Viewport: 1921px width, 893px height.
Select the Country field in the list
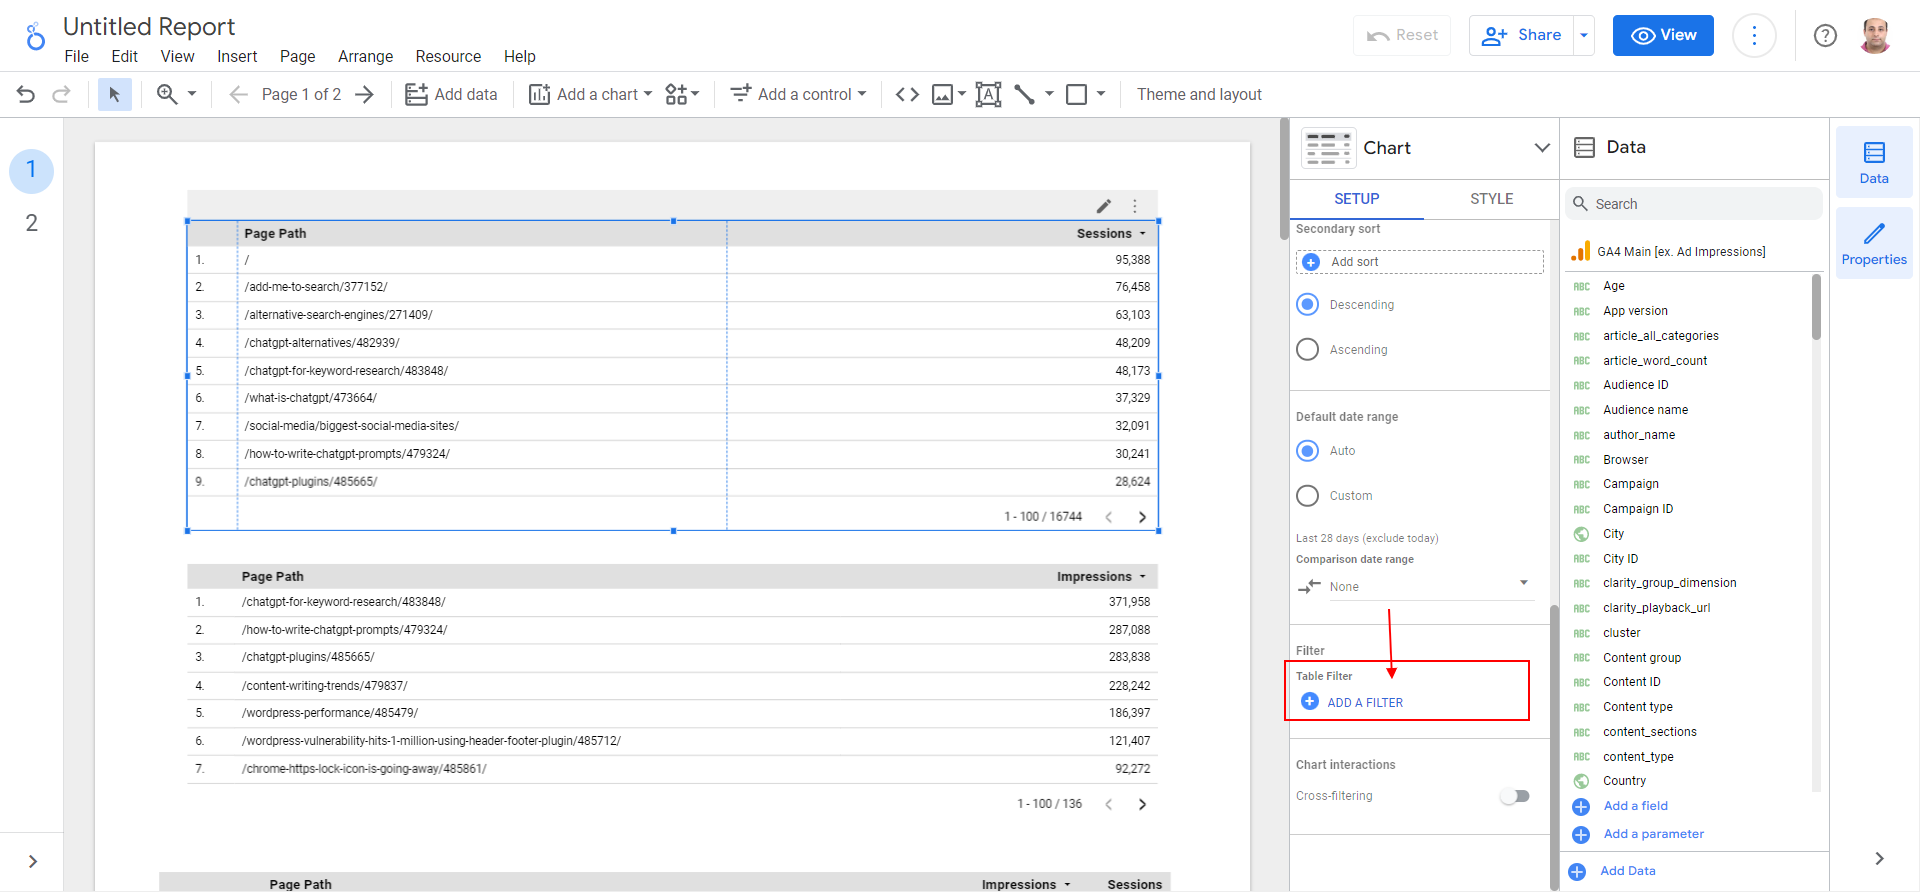pyautogui.click(x=1624, y=781)
